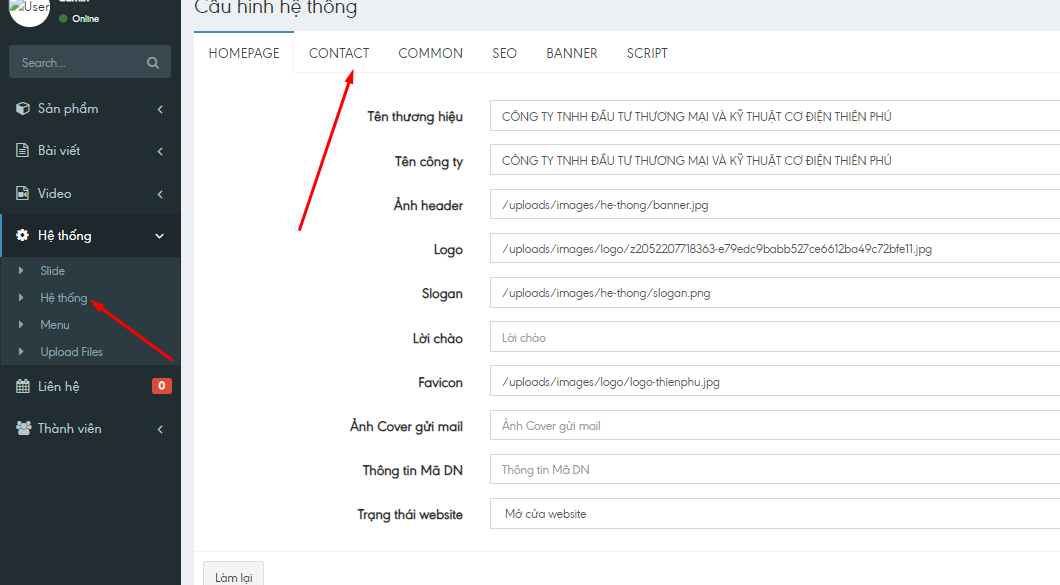The image size is (1060, 585).
Task: Click the Bài viết document icon
Action: [23, 151]
